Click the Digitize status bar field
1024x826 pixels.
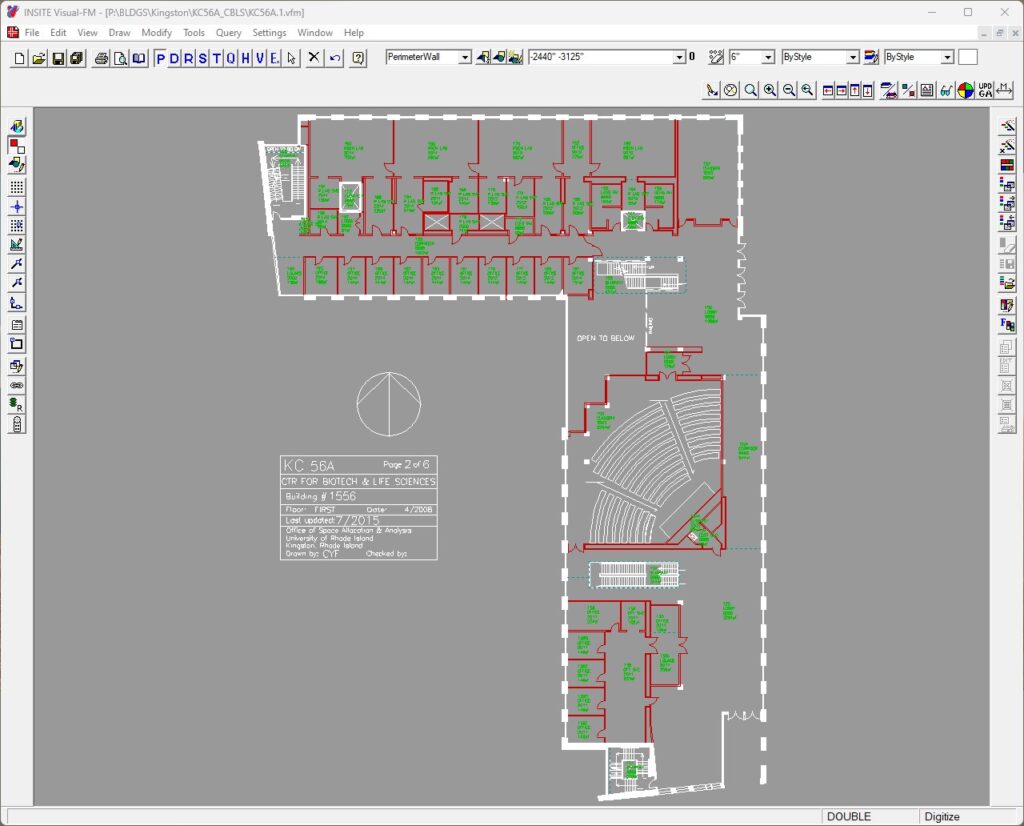(x=942, y=816)
